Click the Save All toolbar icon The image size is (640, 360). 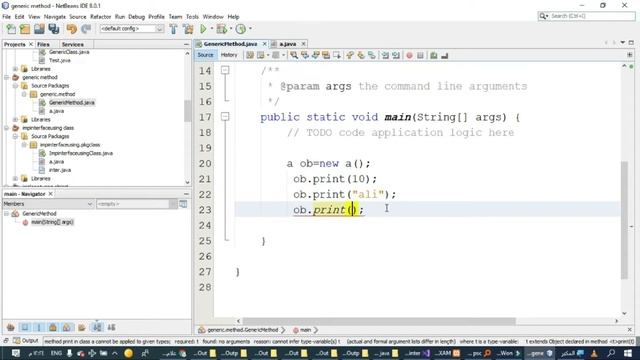point(53,29)
